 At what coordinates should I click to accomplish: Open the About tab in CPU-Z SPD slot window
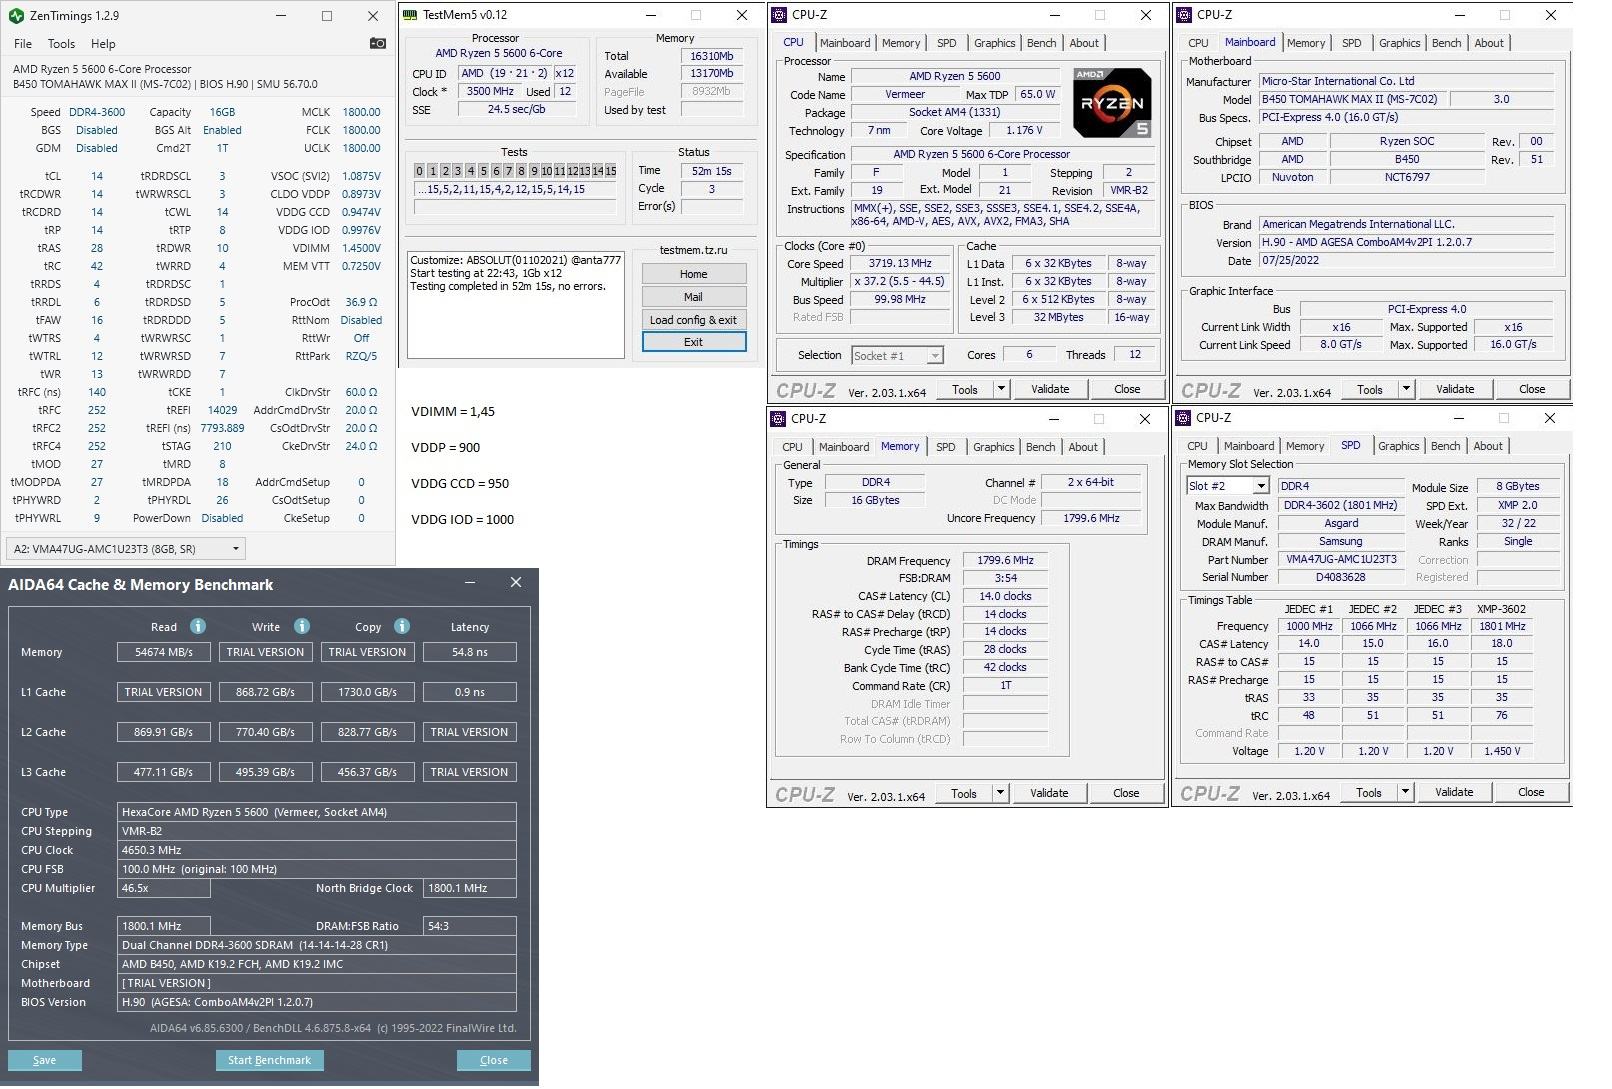1488,446
